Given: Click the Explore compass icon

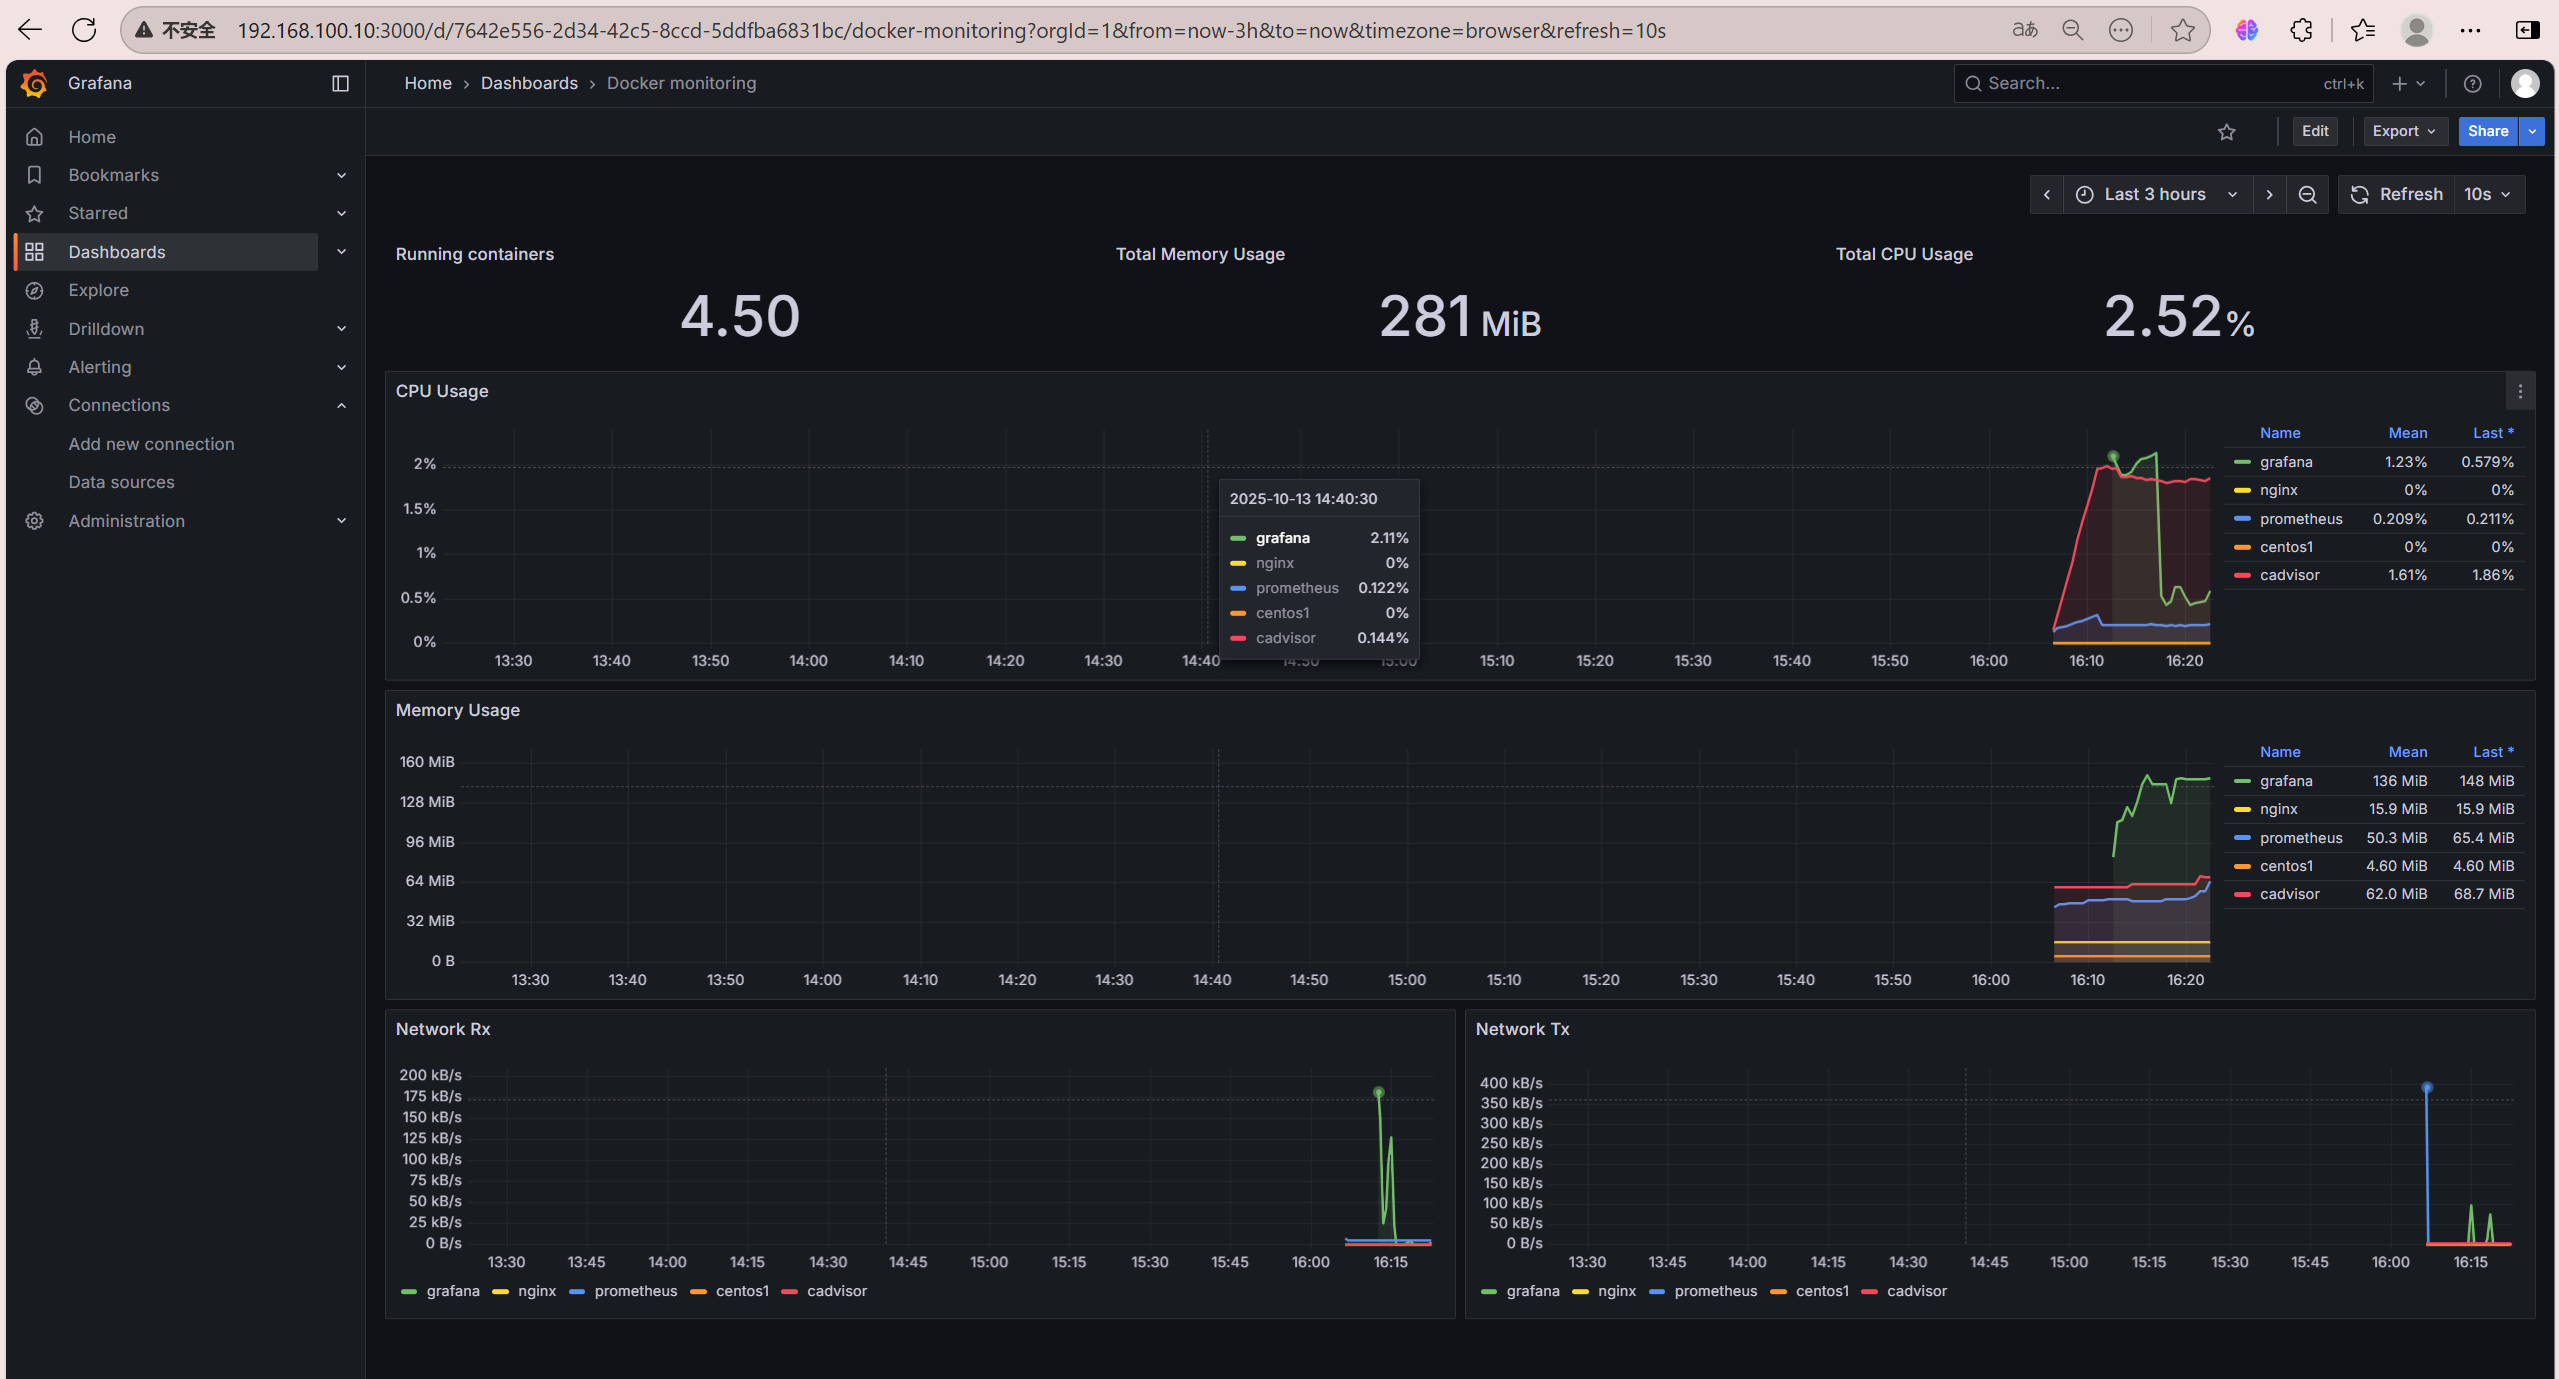Looking at the screenshot, I should point(35,291).
